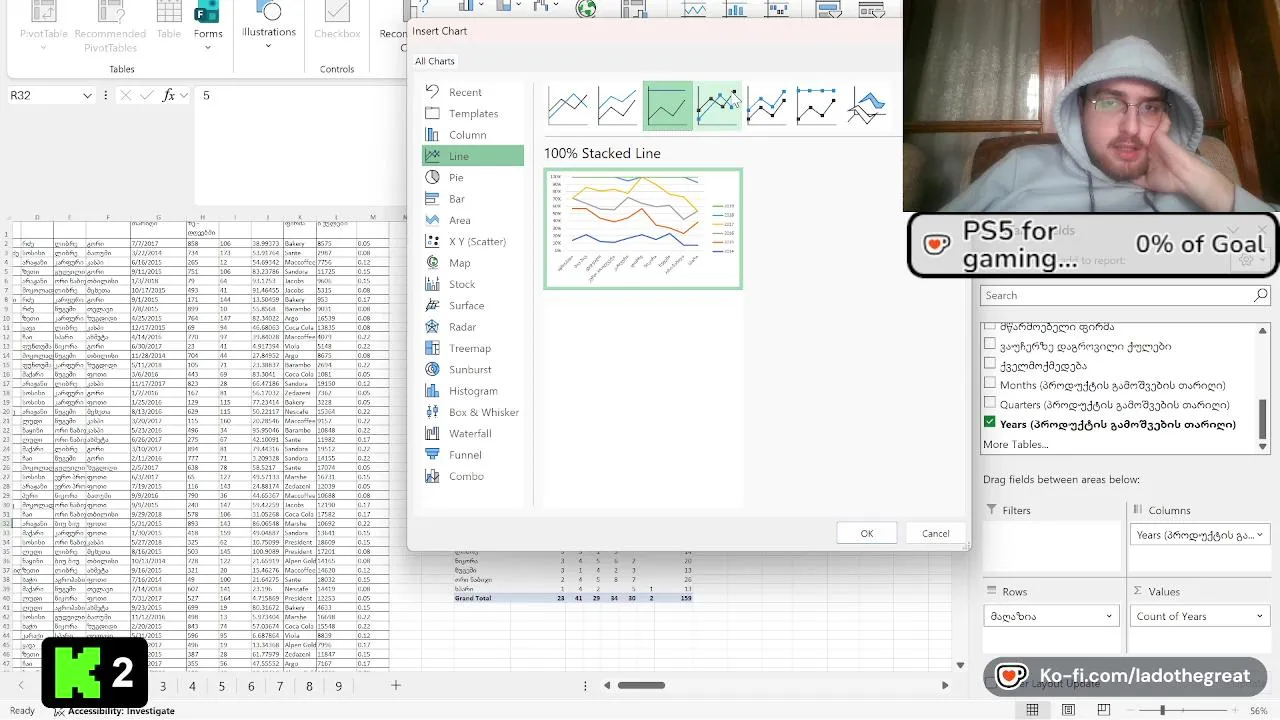This screenshot has width=1280, height=720.
Task: Add a new sheet with plus icon
Action: (x=395, y=685)
